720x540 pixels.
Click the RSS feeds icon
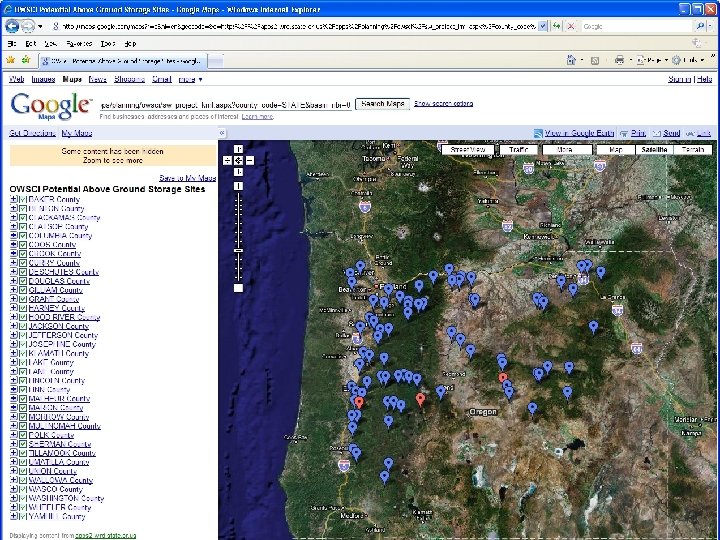(595, 60)
